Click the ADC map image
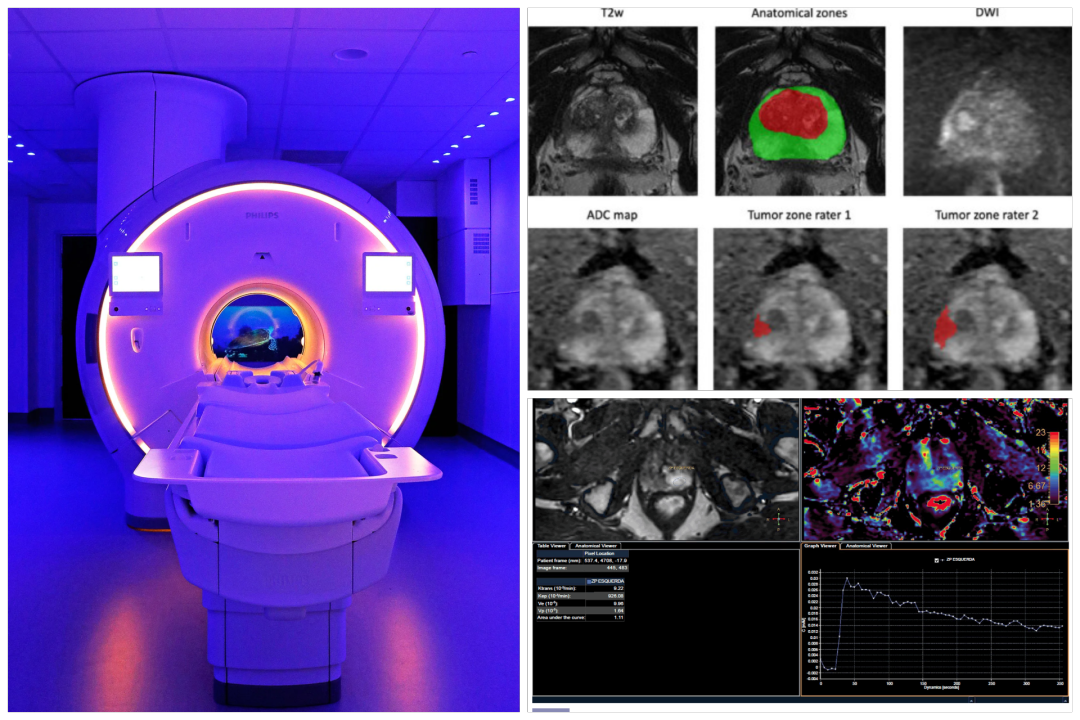Image resolution: width=1080 pixels, height=720 pixels. (612, 308)
